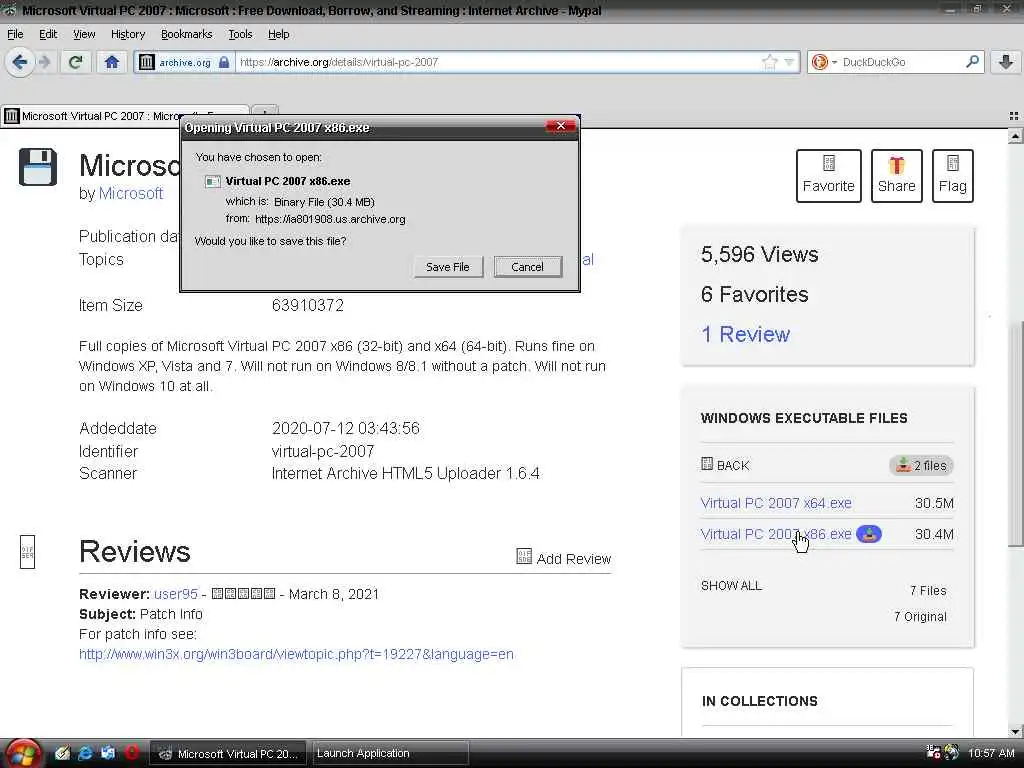Open the list all tabs icon
Screen dimensions: 1024x768
[1014, 116]
